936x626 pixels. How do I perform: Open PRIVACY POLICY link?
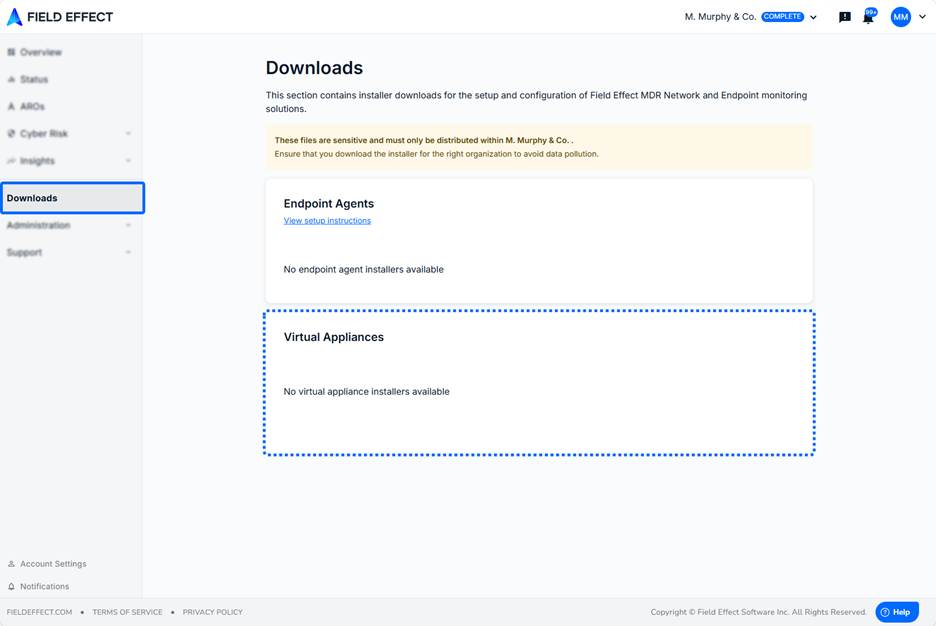click(213, 612)
